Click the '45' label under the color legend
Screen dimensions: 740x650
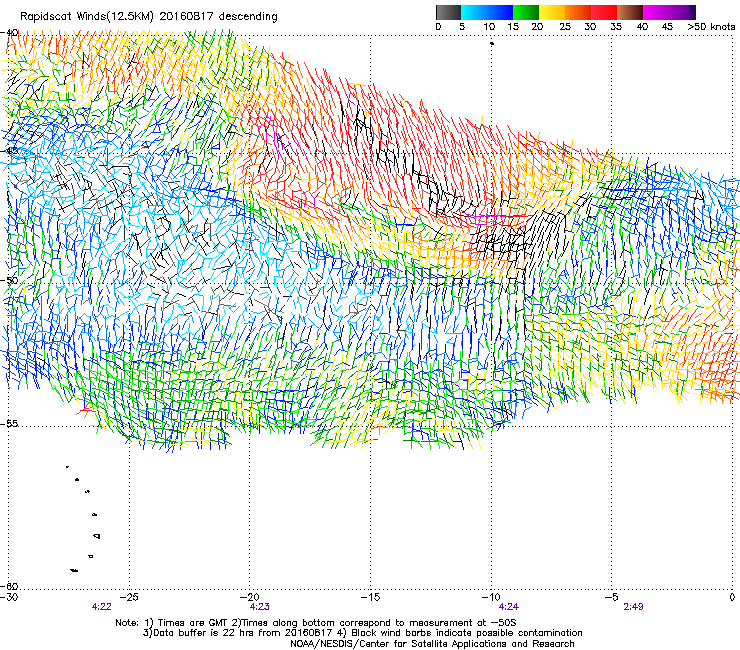coord(667,27)
